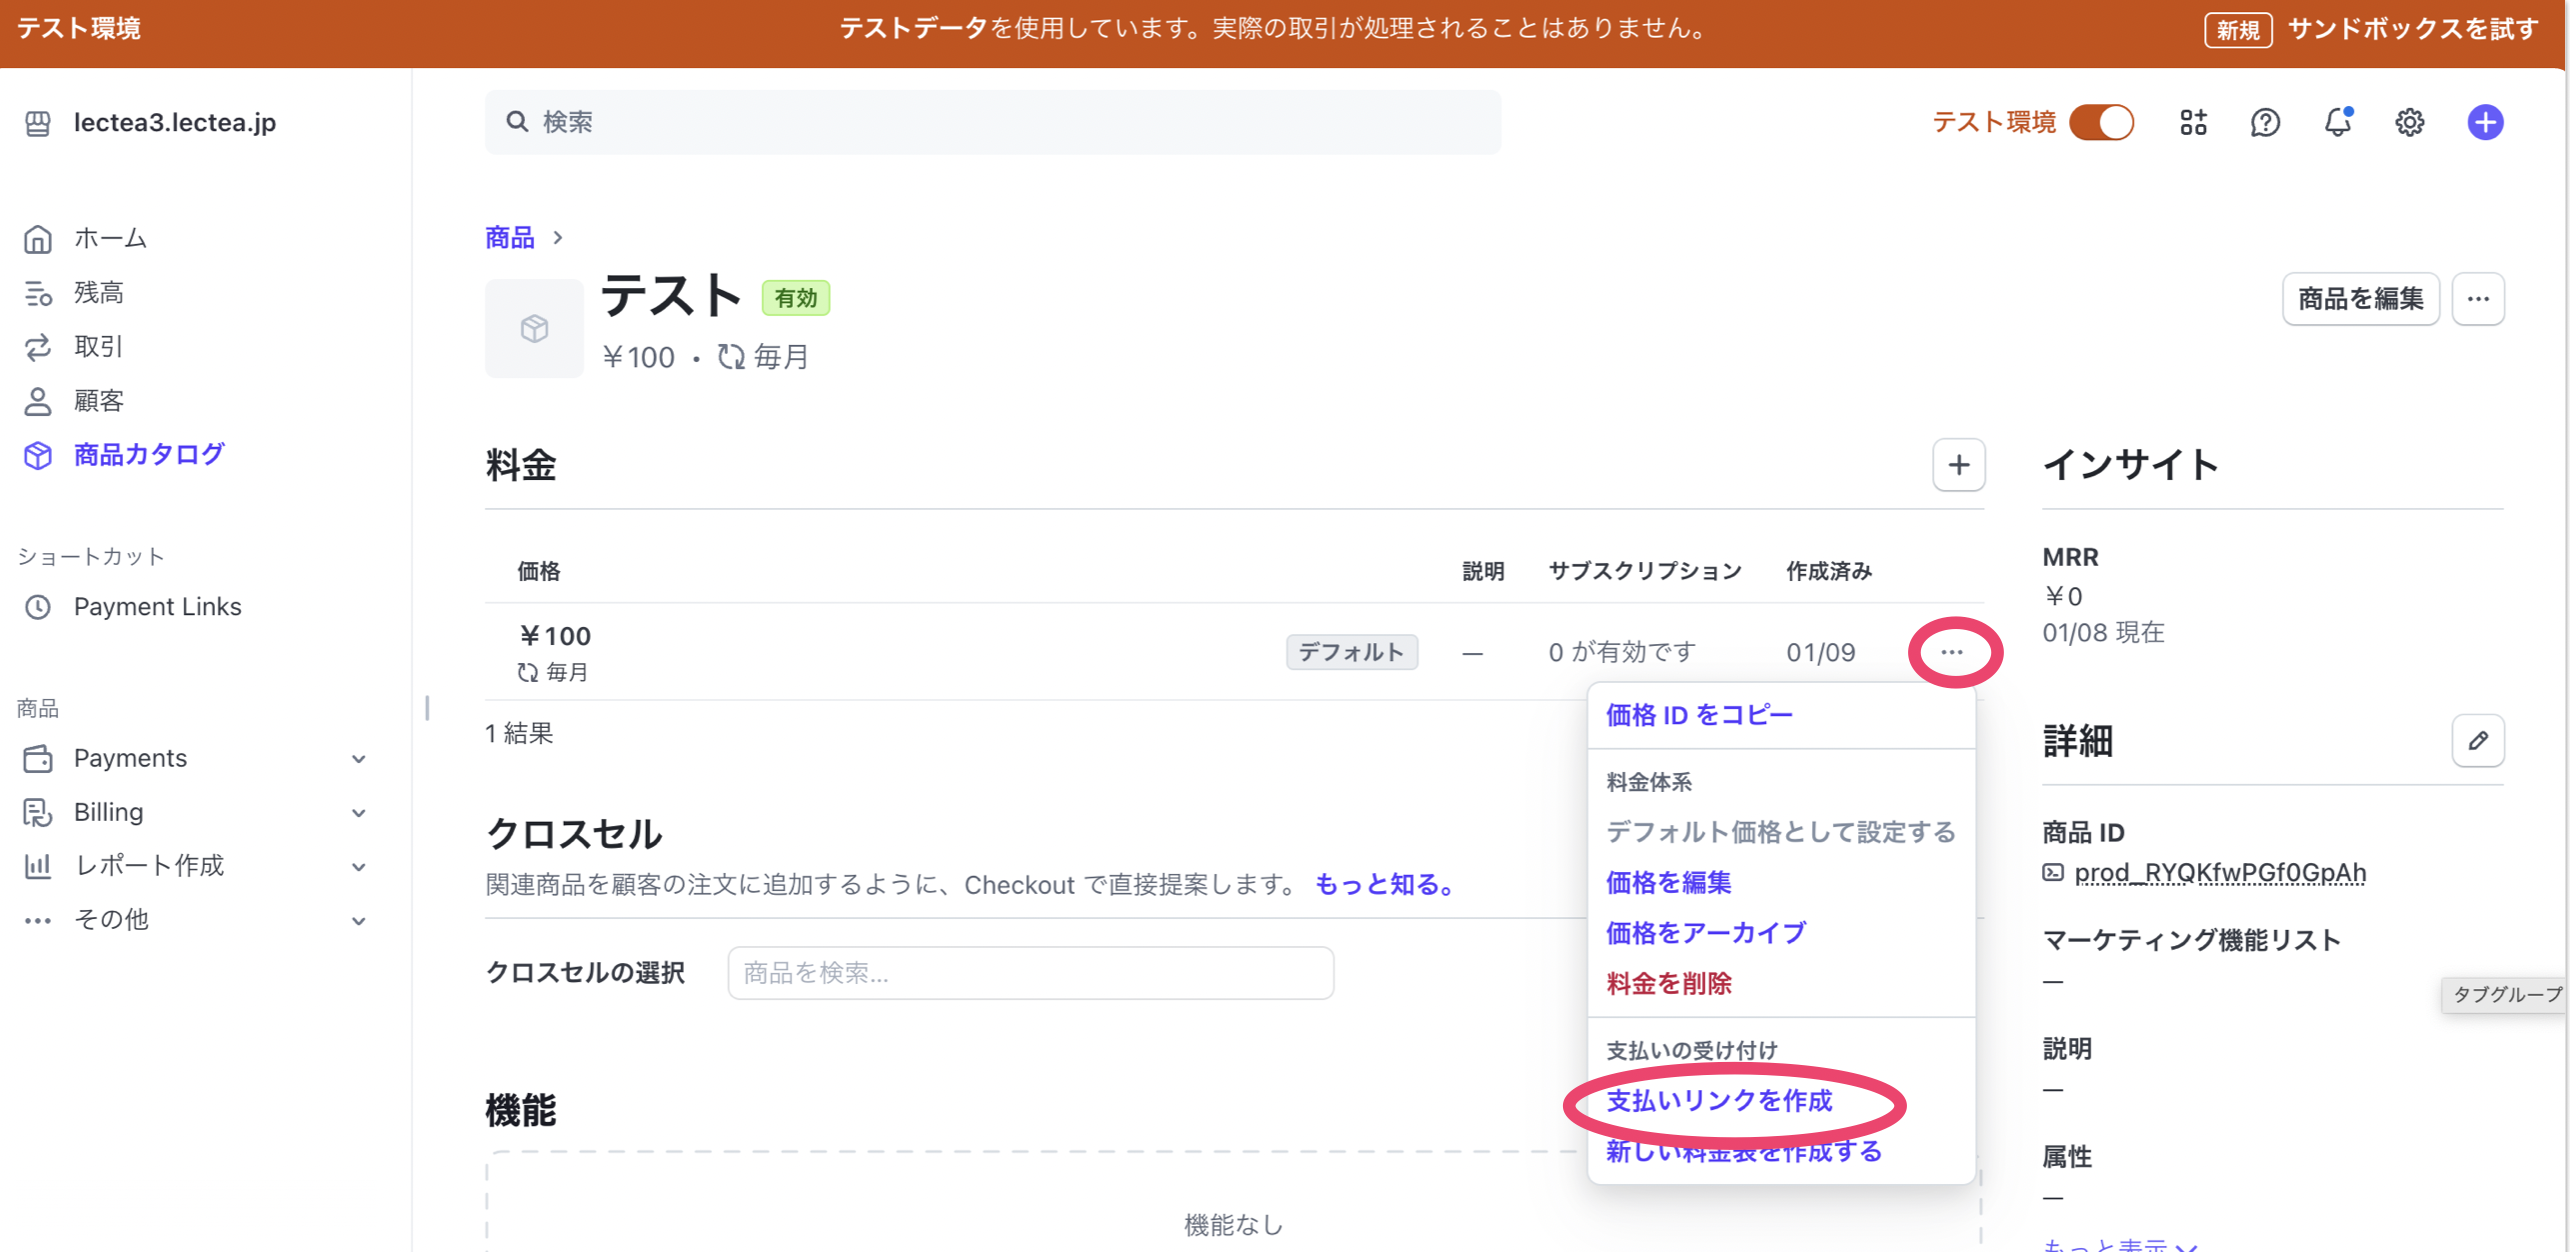Click the クロスセルの選択 product search field
This screenshot has height=1252, width=2570.
click(1030, 972)
